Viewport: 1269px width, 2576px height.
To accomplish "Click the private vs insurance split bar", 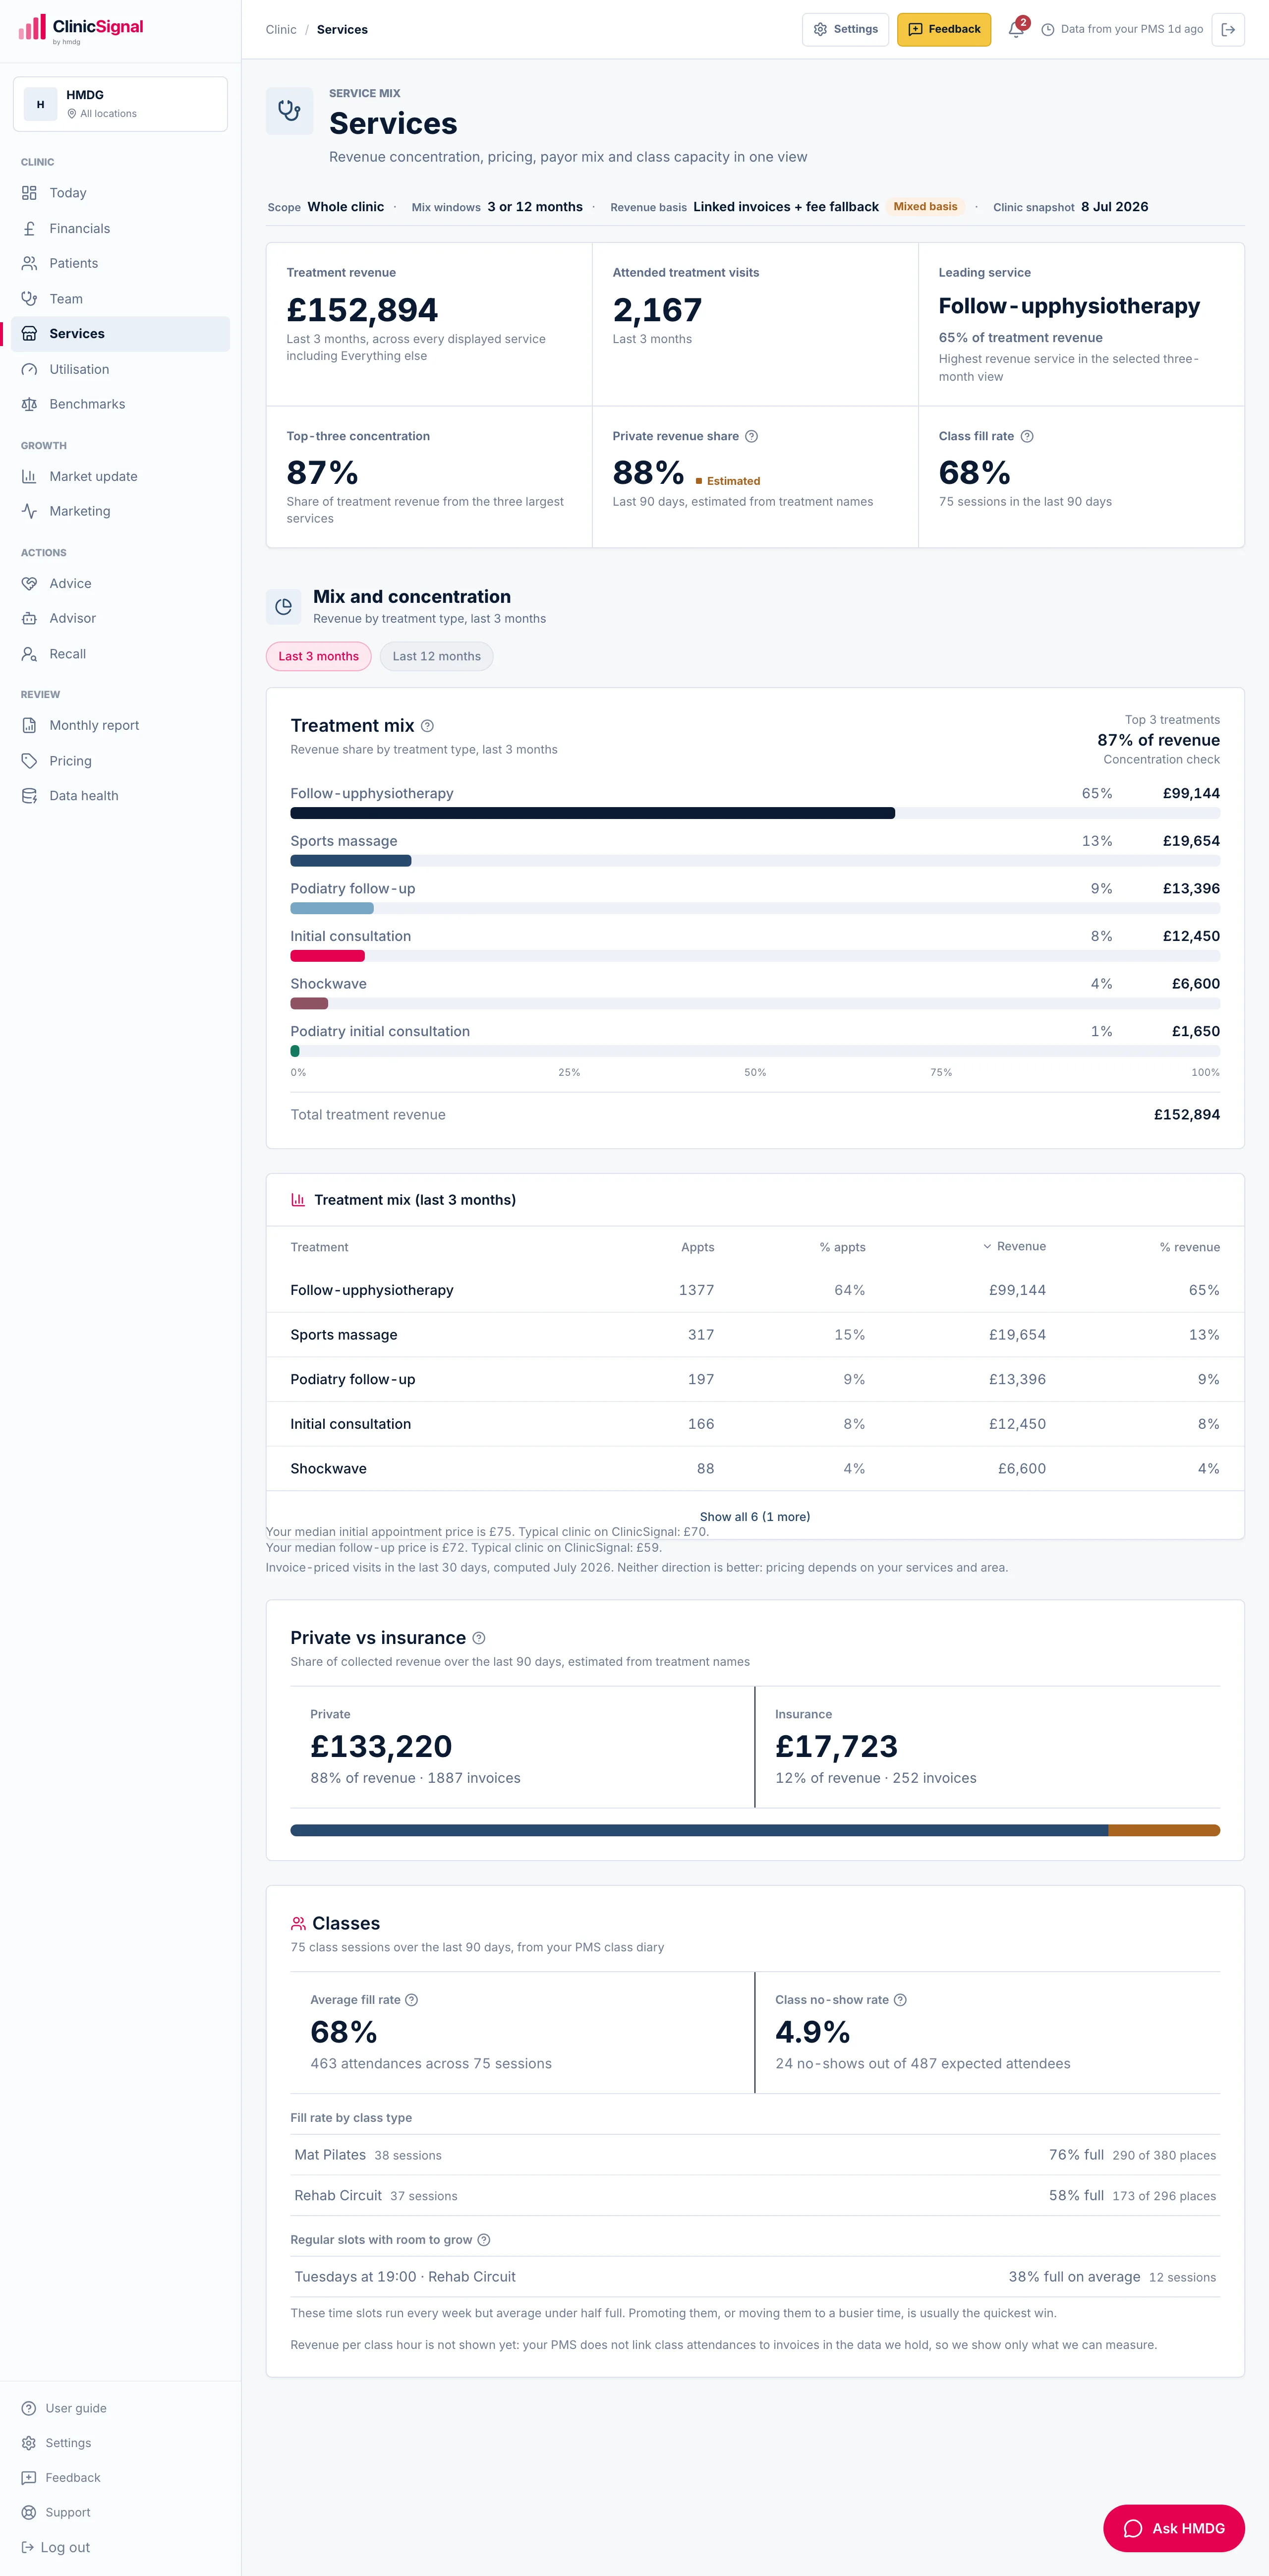I will pyautogui.click(x=755, y=1830).
